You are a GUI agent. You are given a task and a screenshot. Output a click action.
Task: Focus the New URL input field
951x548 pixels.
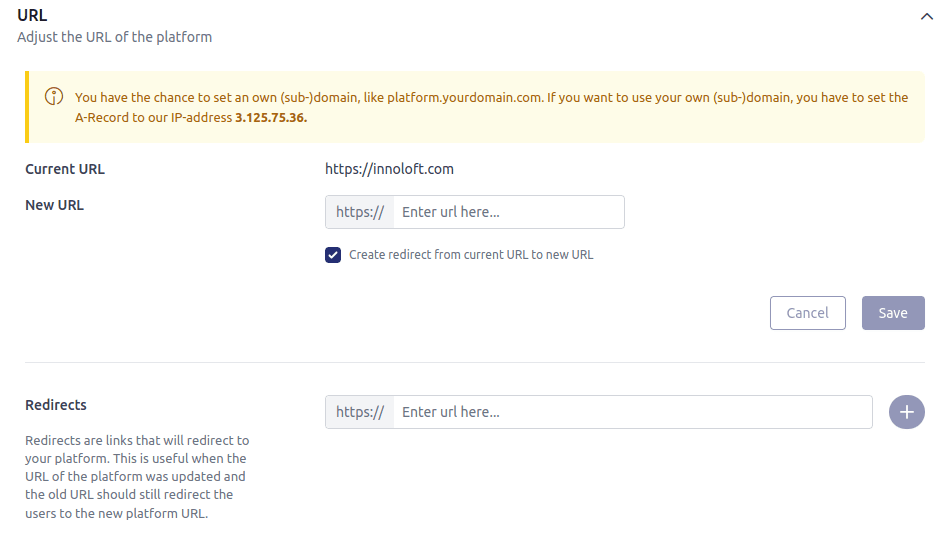(x=508, y=212)
